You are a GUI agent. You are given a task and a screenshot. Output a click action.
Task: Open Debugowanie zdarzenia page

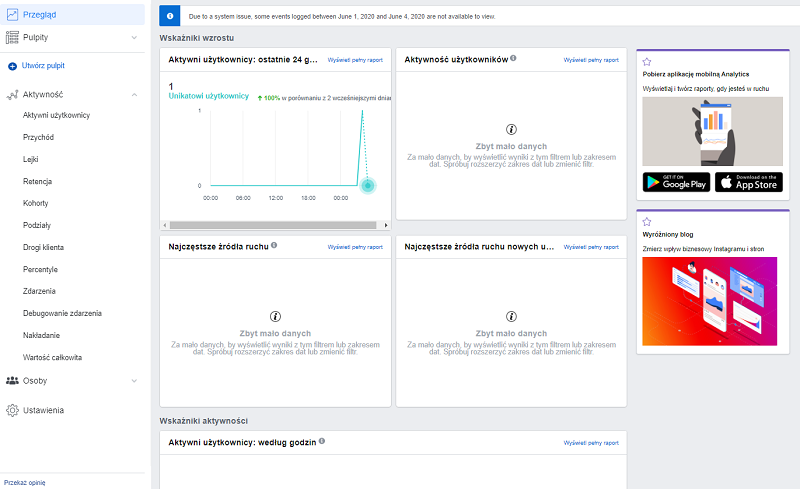tap(62, 313)
